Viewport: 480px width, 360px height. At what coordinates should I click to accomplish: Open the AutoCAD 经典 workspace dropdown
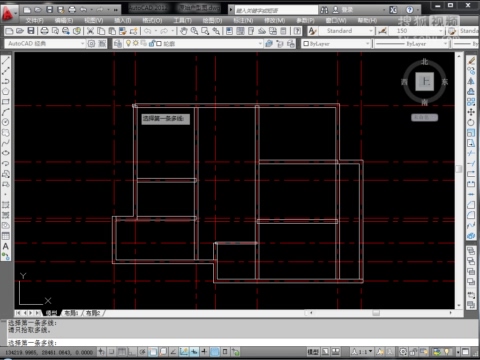[x=45, y=44]
